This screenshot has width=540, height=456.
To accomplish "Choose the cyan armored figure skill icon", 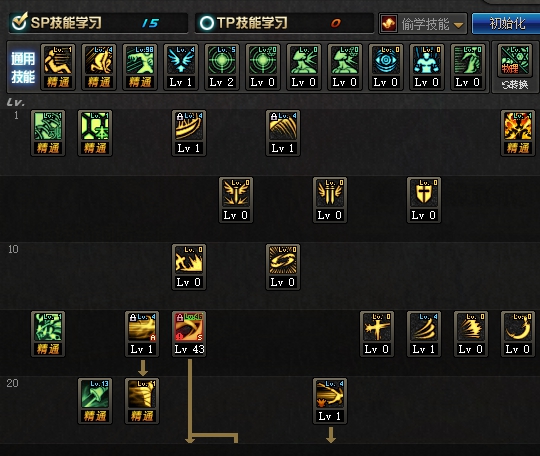I will tap(427, 67).
